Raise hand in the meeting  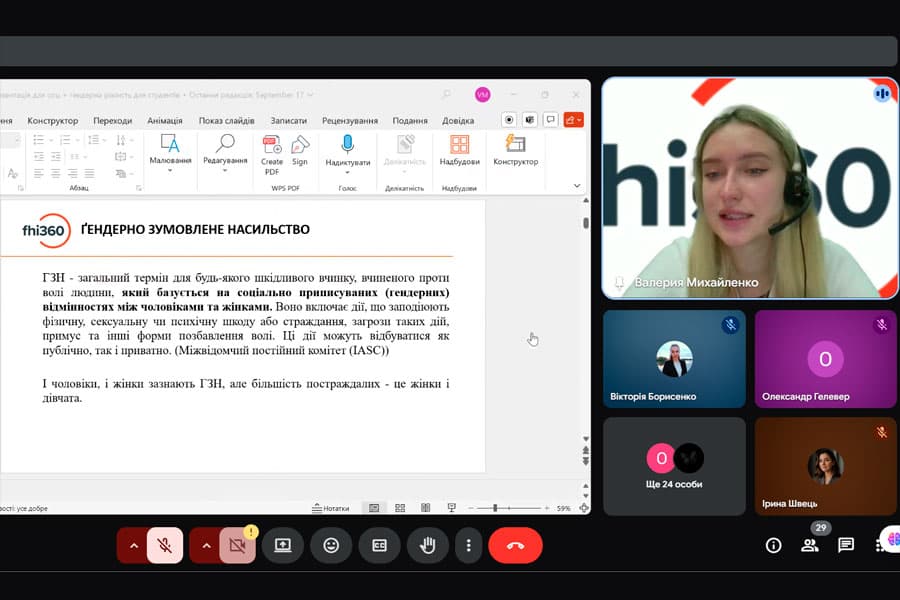427,545
